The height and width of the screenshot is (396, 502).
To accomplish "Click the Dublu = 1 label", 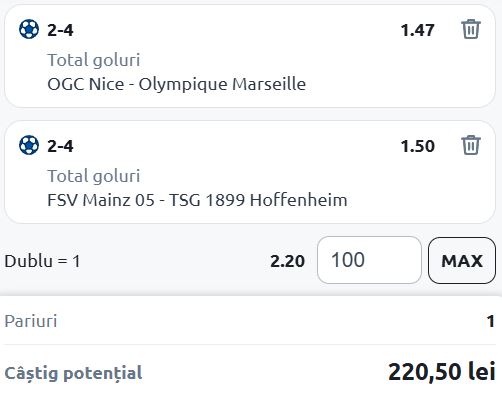I will click(42, 261).
